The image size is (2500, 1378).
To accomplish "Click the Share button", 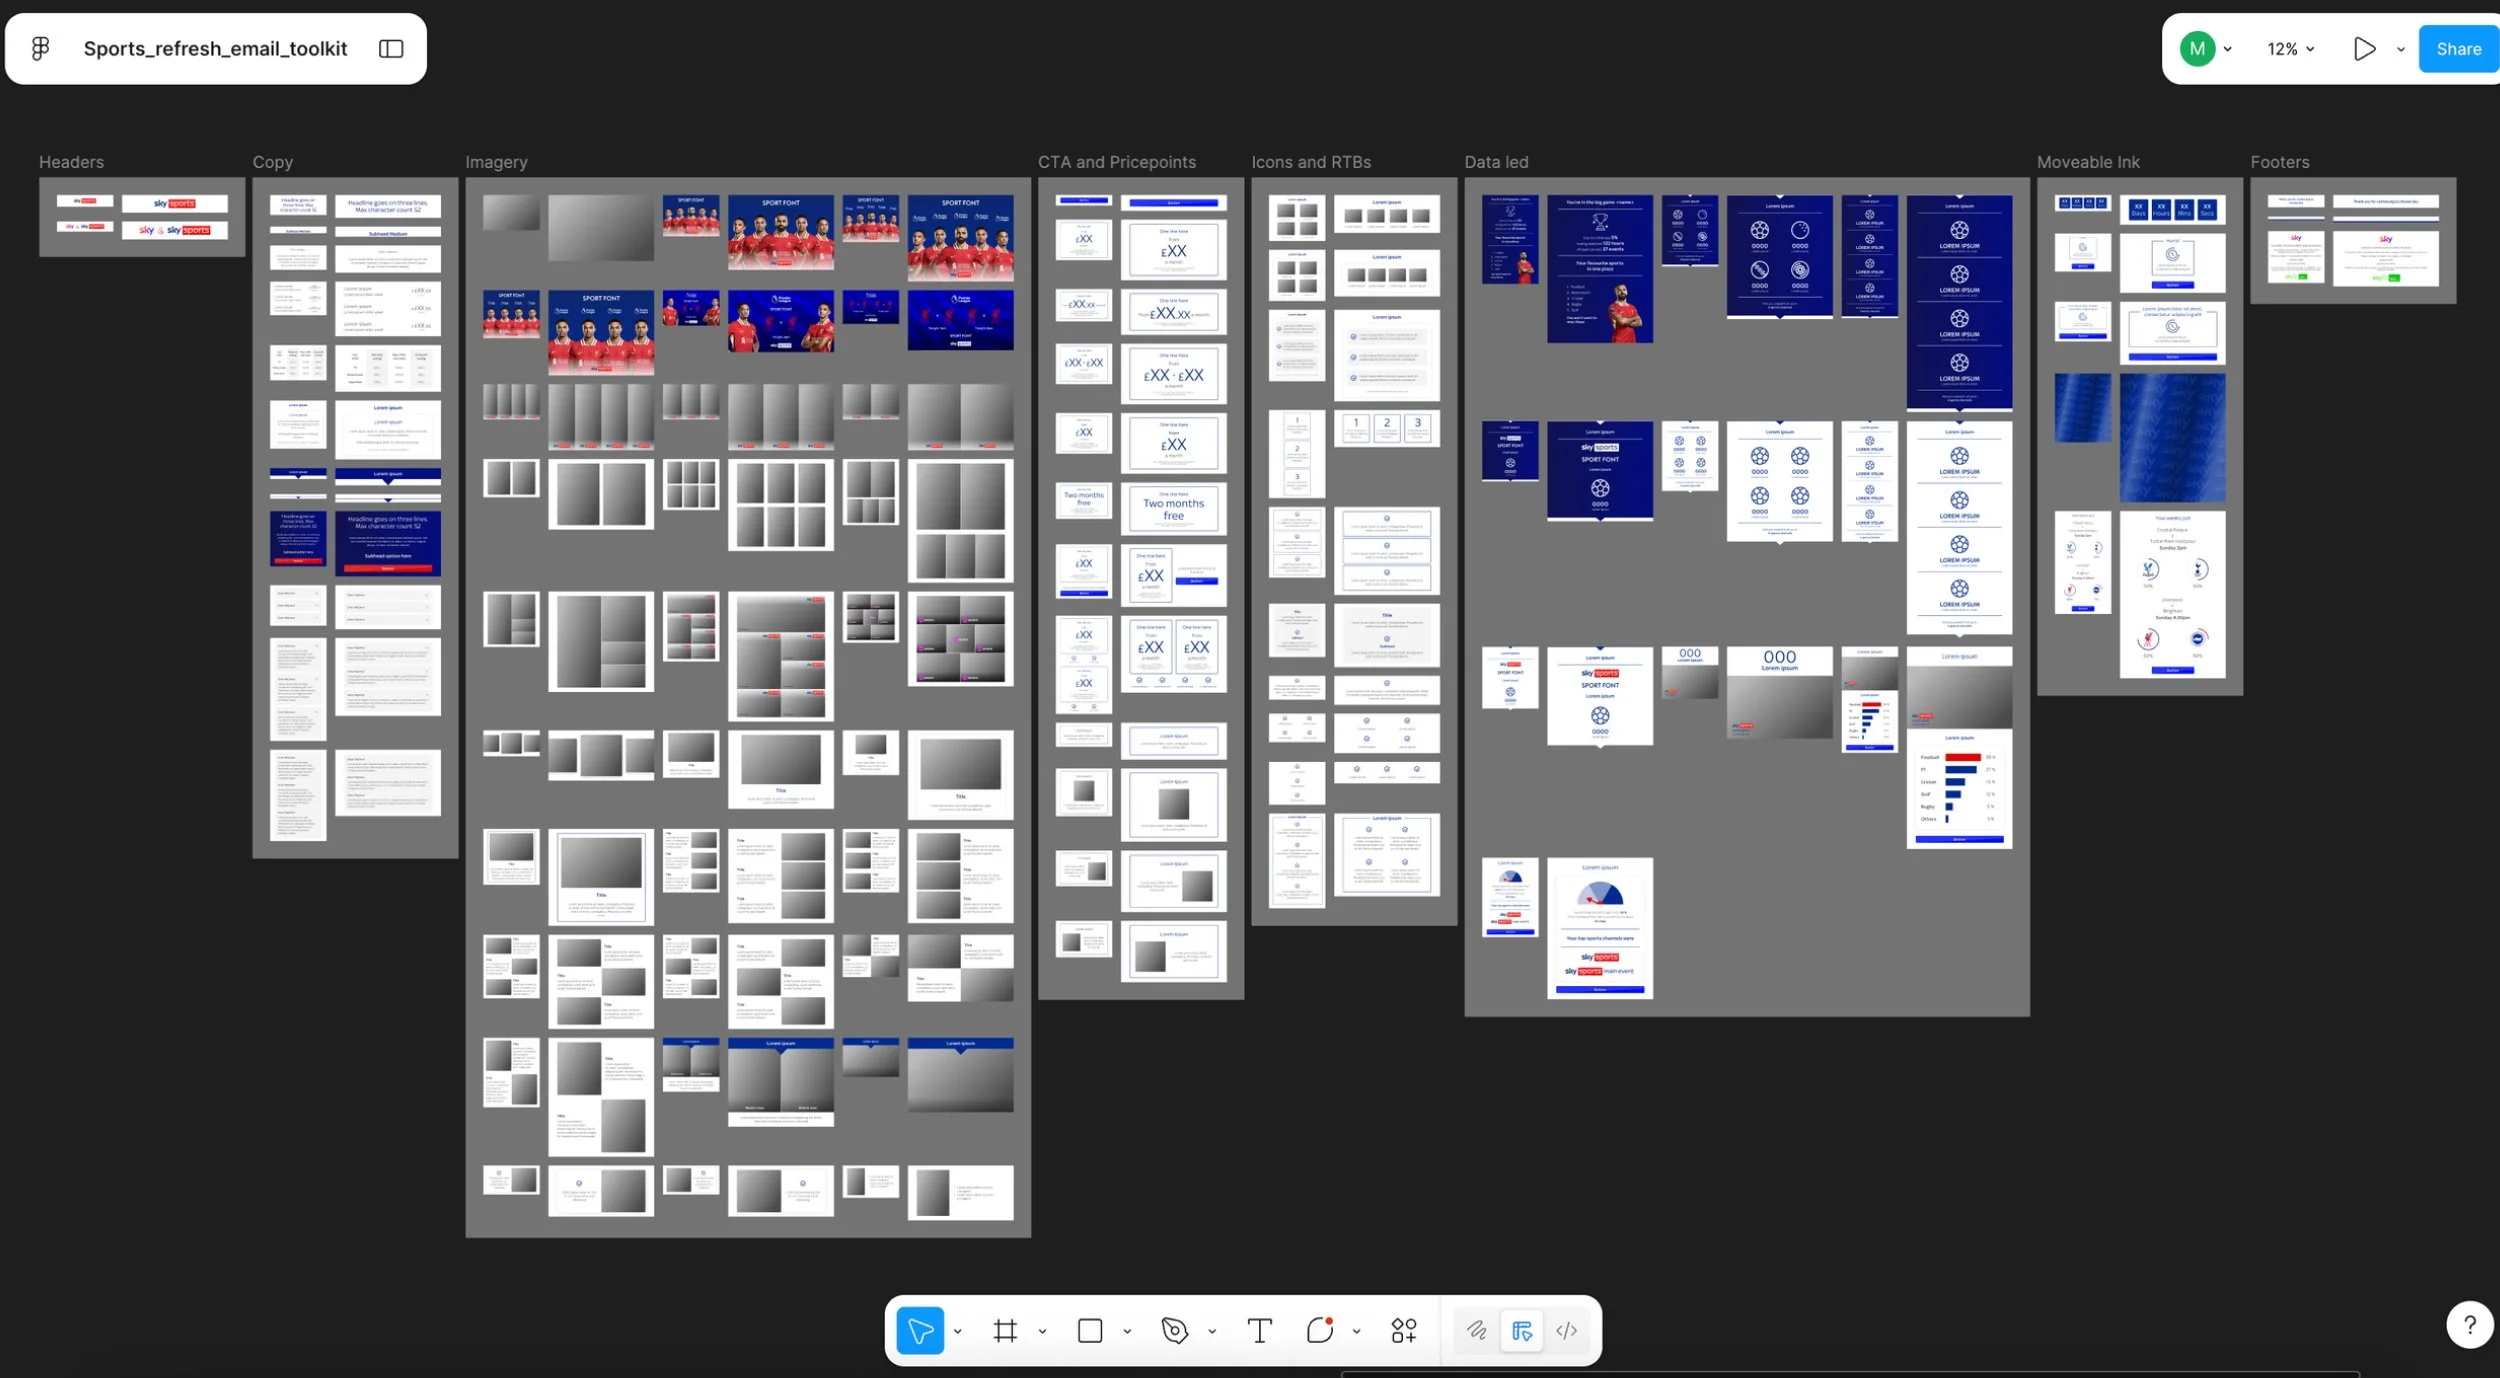I will (x=2458, y=49).
